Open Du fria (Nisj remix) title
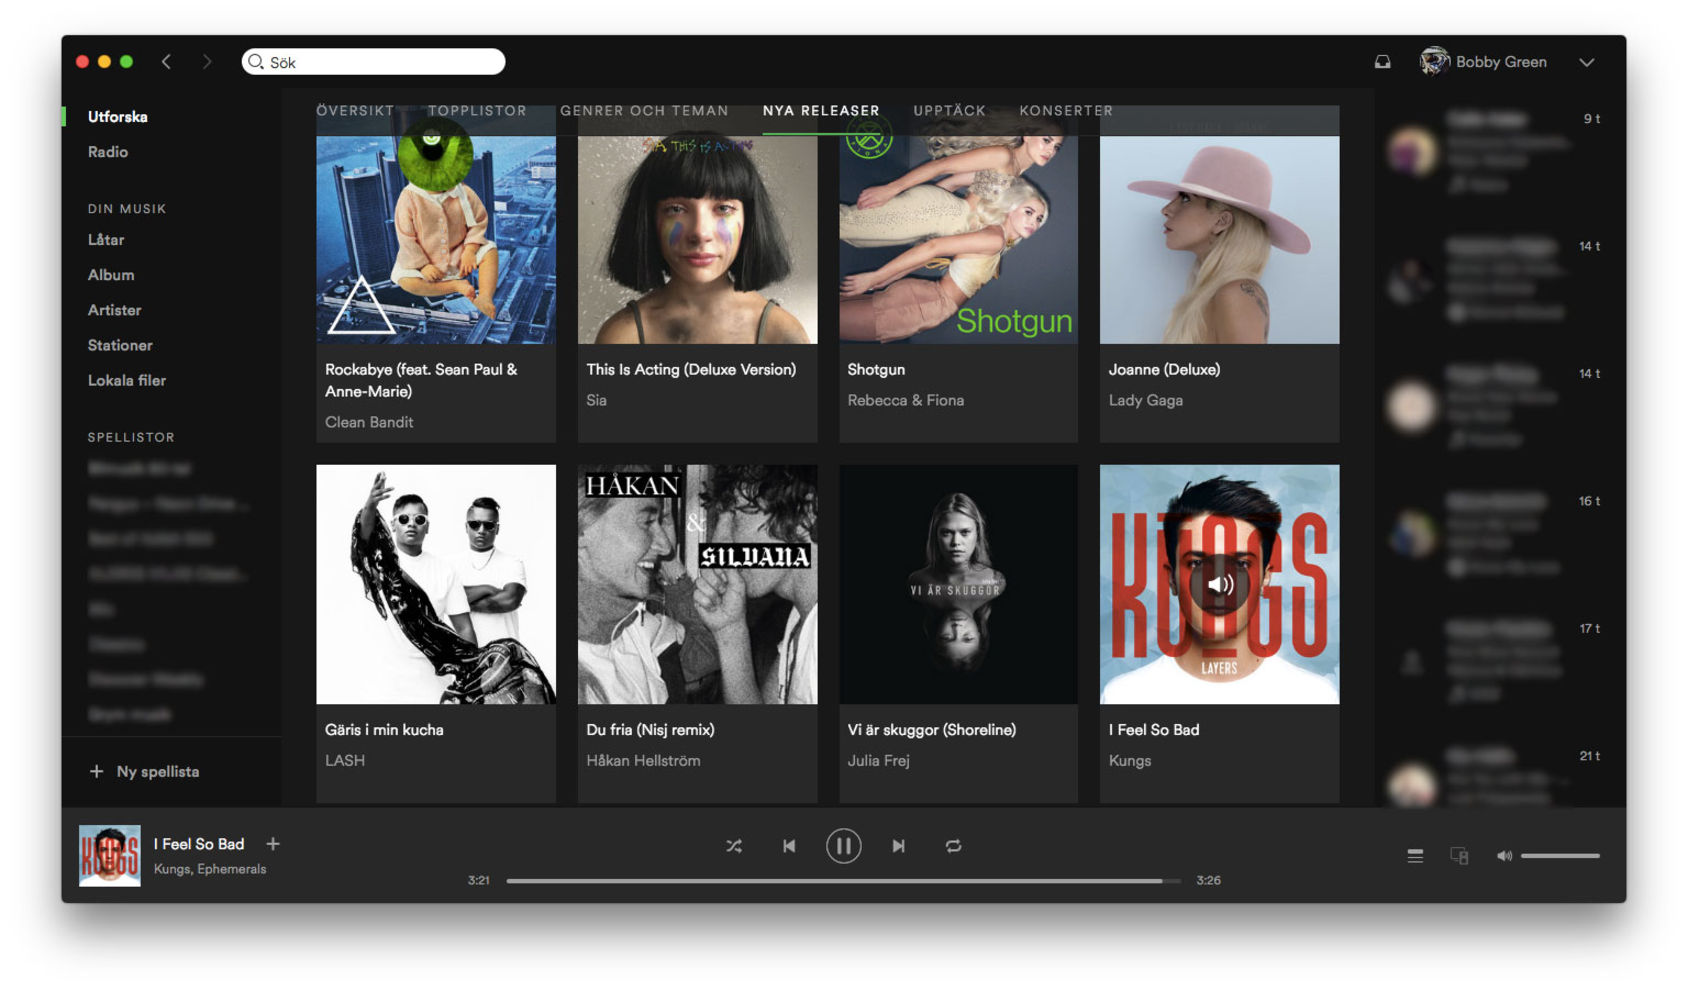The width and height of the screenshot is (1688, 991). point(650,730)
